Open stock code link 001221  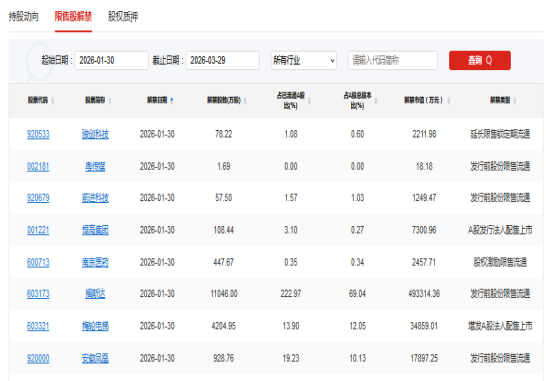(38, 230)
